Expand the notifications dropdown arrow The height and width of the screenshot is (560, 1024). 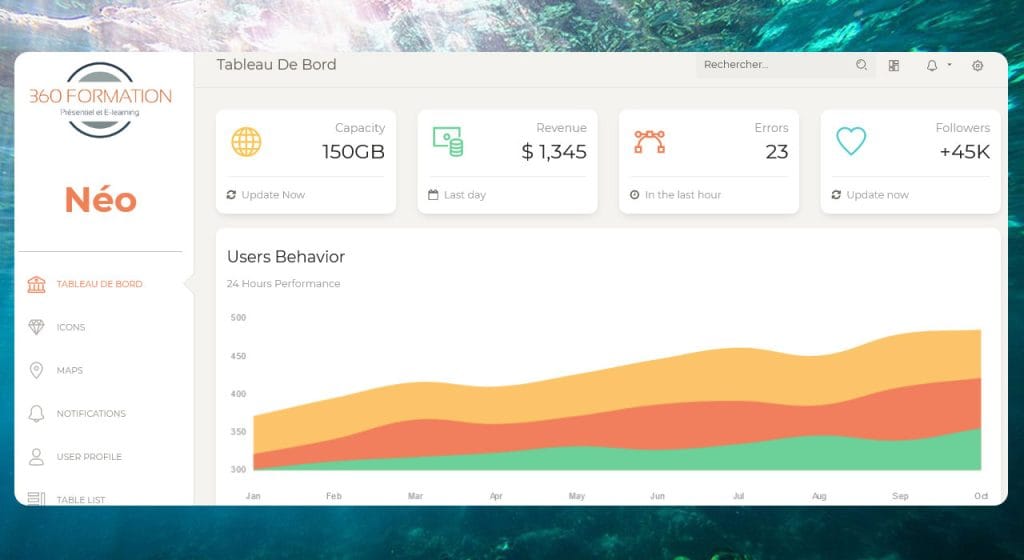(x=949, y=66)
